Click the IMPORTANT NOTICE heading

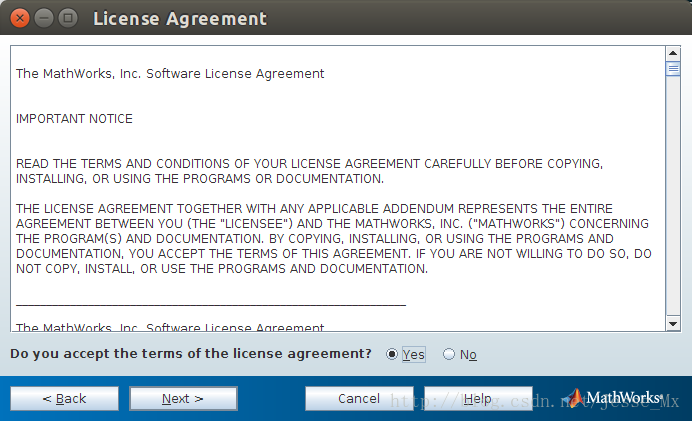(x=74, y=119)
